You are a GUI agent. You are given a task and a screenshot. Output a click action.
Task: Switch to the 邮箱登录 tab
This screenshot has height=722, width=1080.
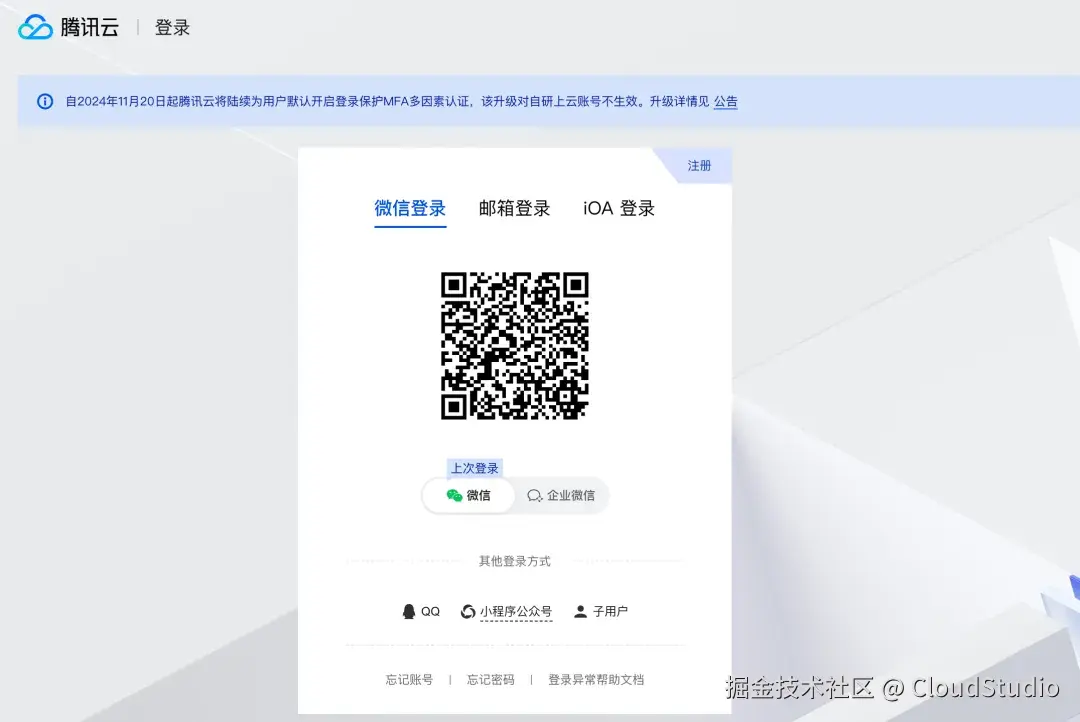(x=514, y=208)
